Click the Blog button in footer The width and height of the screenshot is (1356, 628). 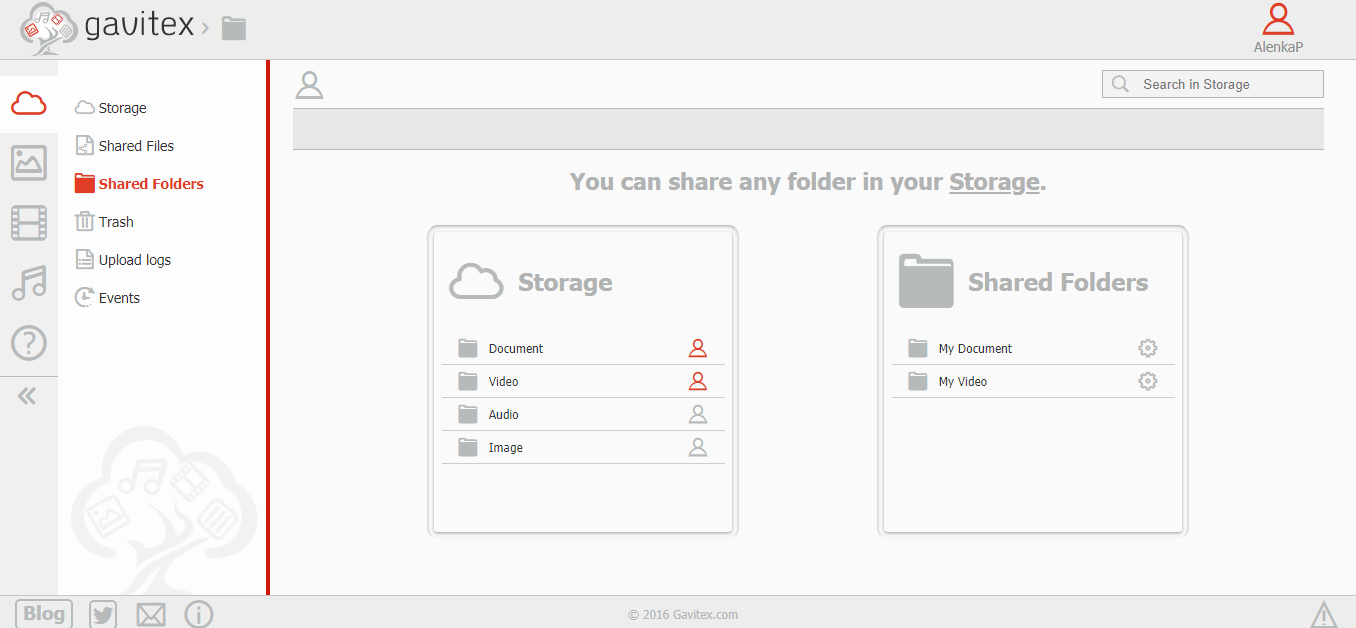click(x=44, y=614)
